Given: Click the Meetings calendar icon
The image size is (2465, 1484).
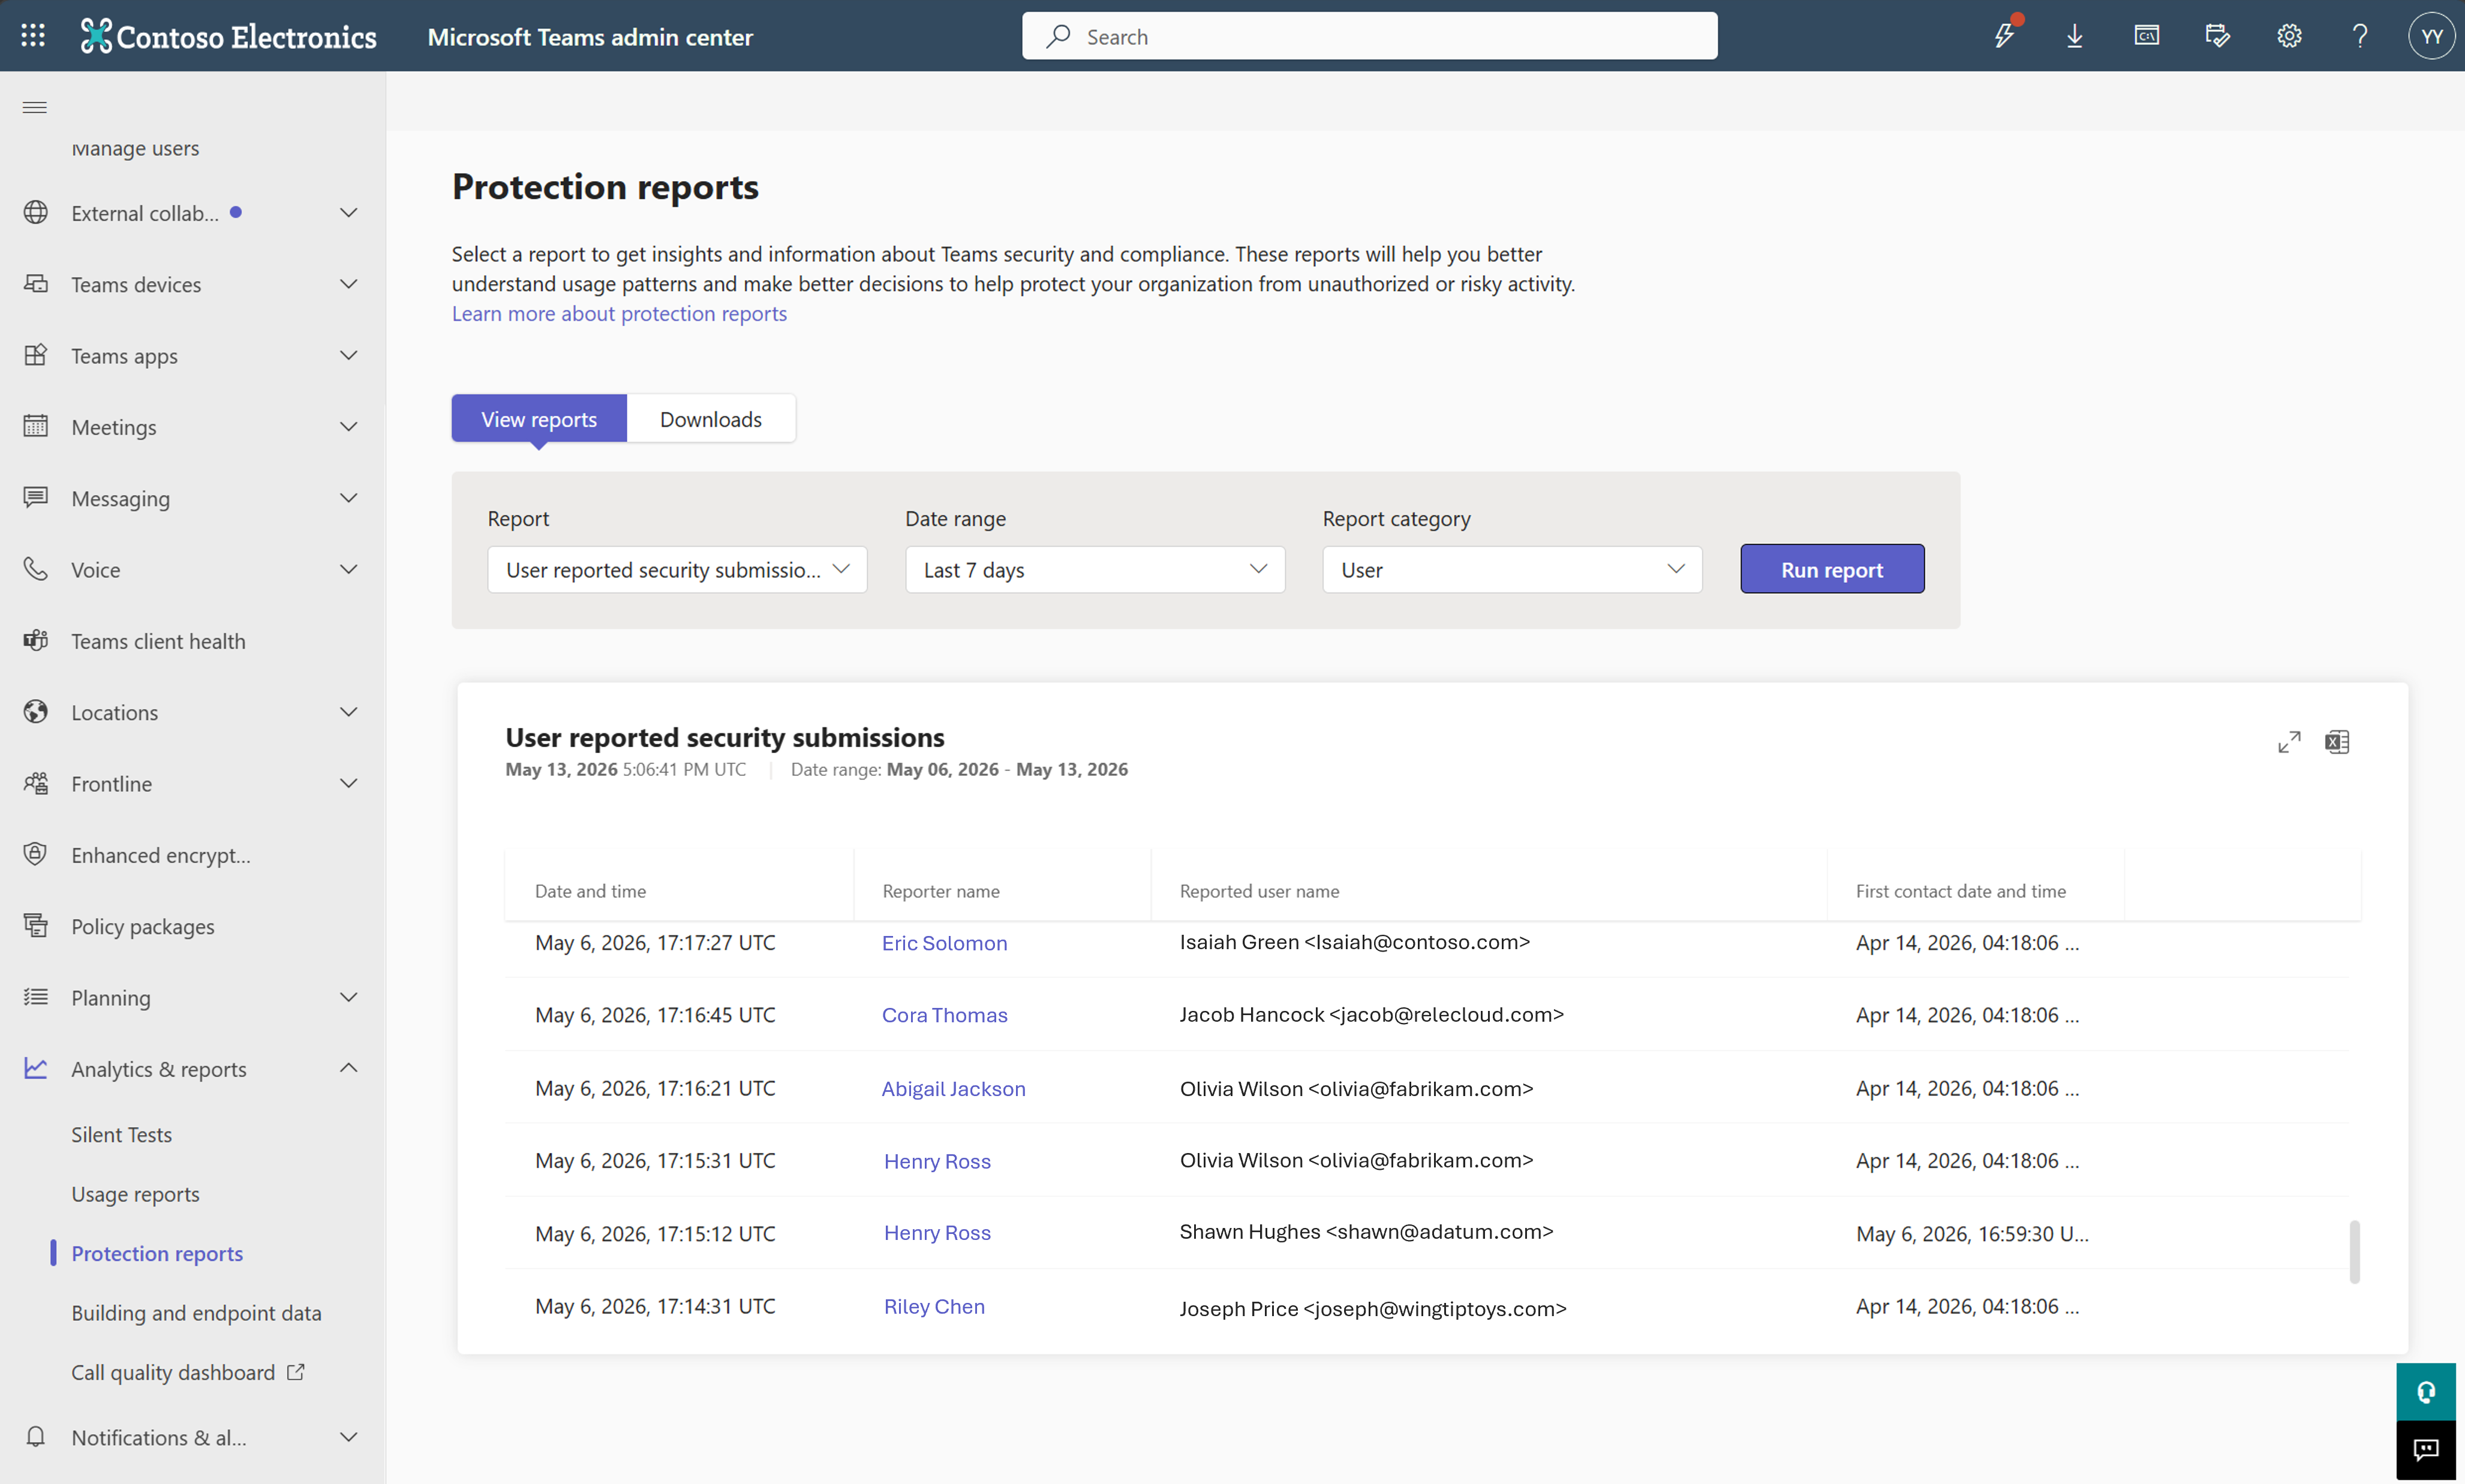Looking at the screenshot, I should coord(36,426).
